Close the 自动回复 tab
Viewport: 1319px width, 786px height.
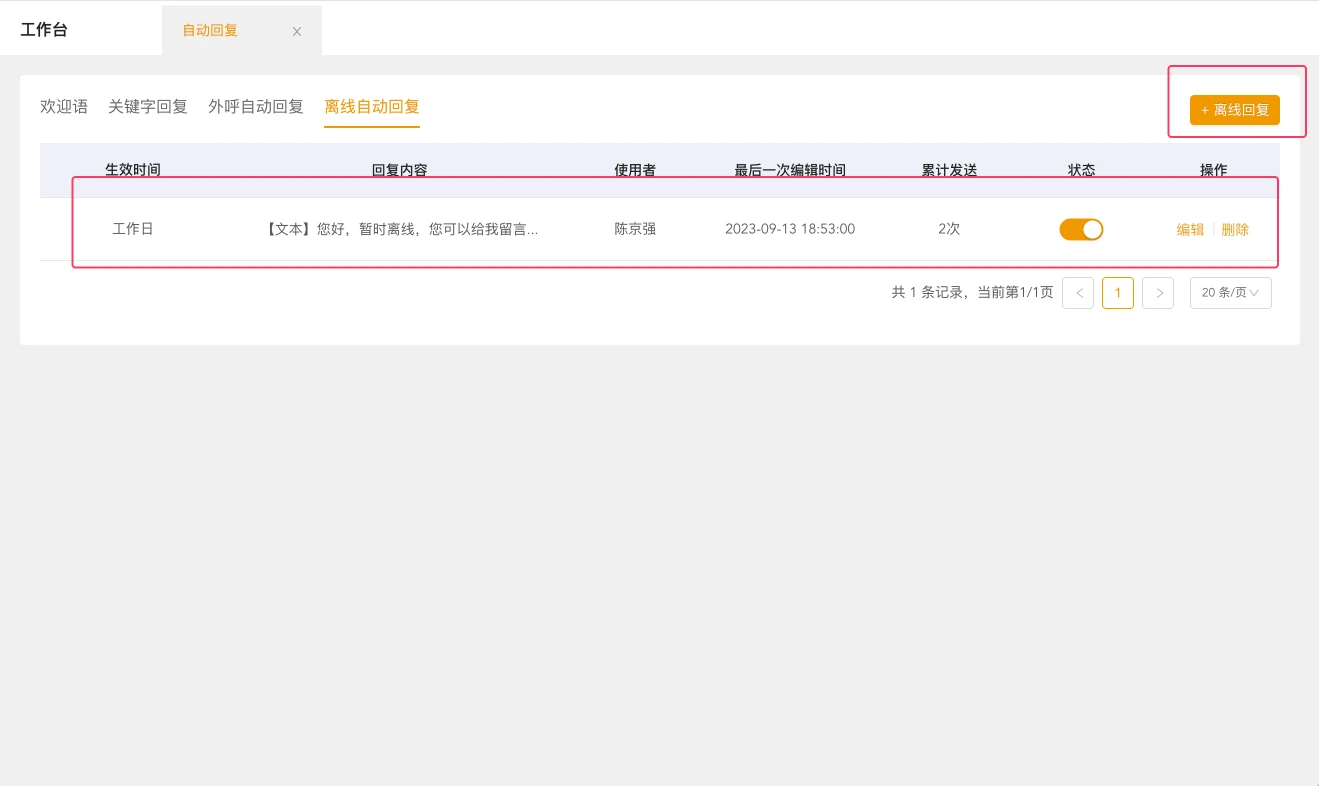(x=297, y=32)
